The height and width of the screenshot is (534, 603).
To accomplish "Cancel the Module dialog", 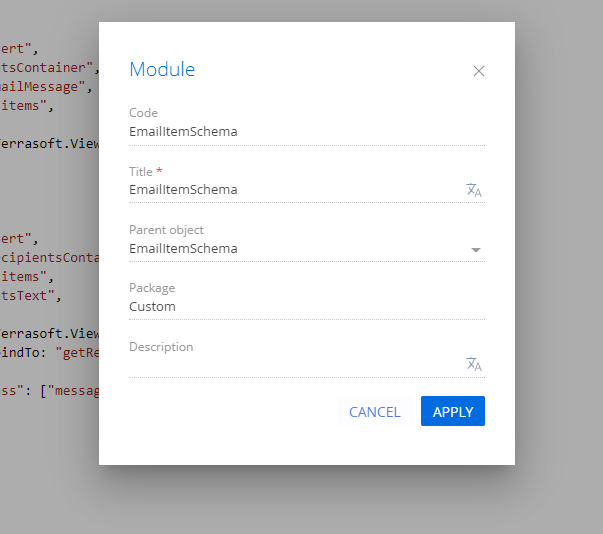I will click(375, 412).
